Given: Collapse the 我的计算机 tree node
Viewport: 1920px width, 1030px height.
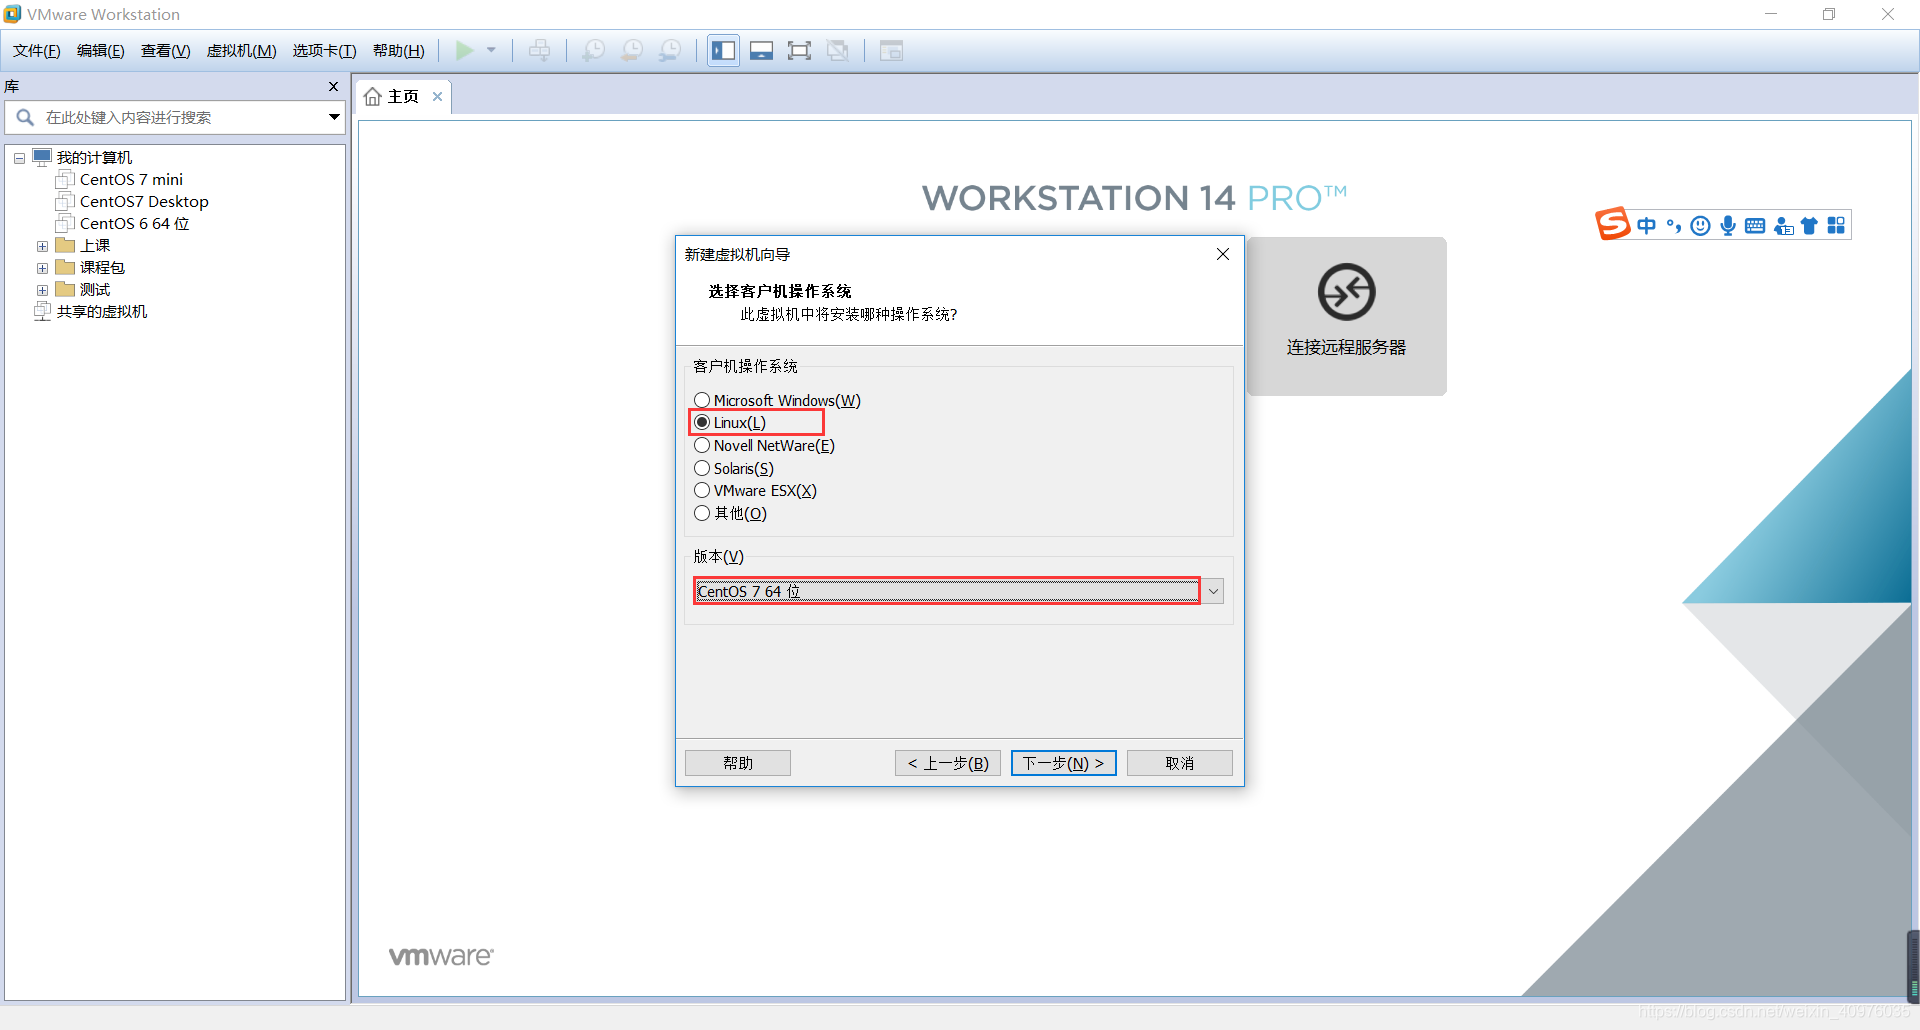Looking at the screenshot, I should pyautogui.click(x=19, y=158).
